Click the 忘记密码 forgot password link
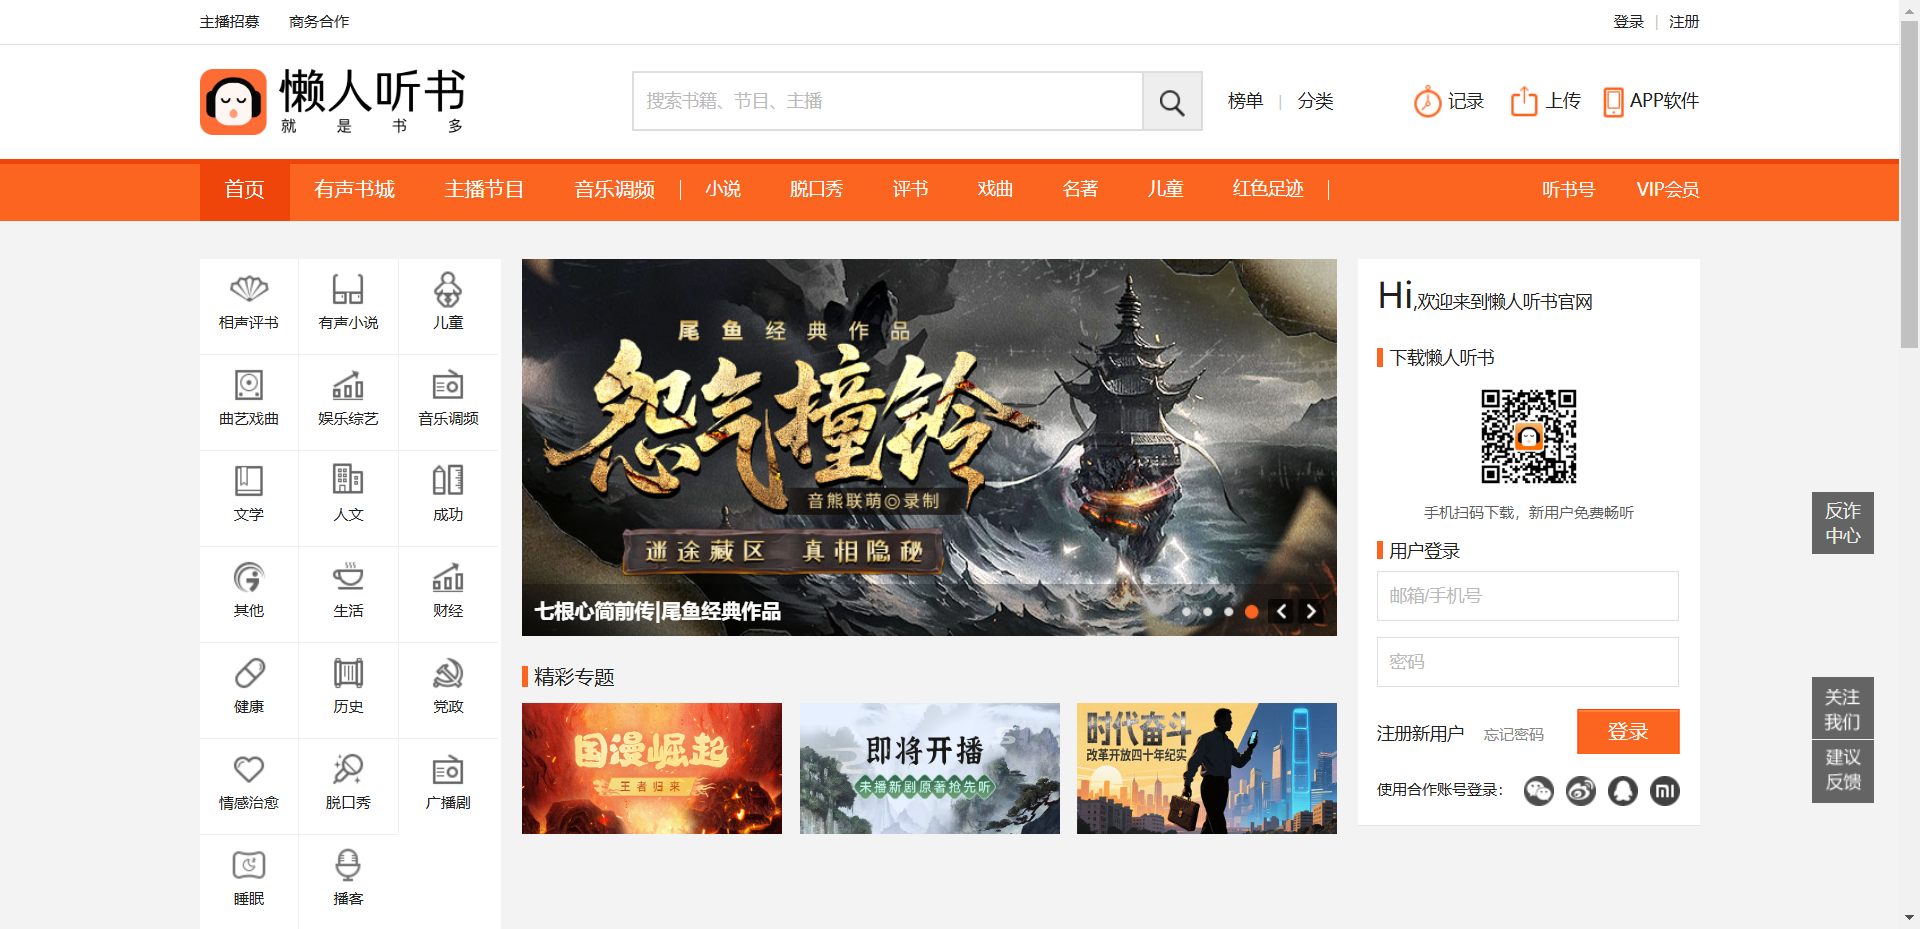The width and height of the screenshot is (1920, 929). click(1514, 733)
